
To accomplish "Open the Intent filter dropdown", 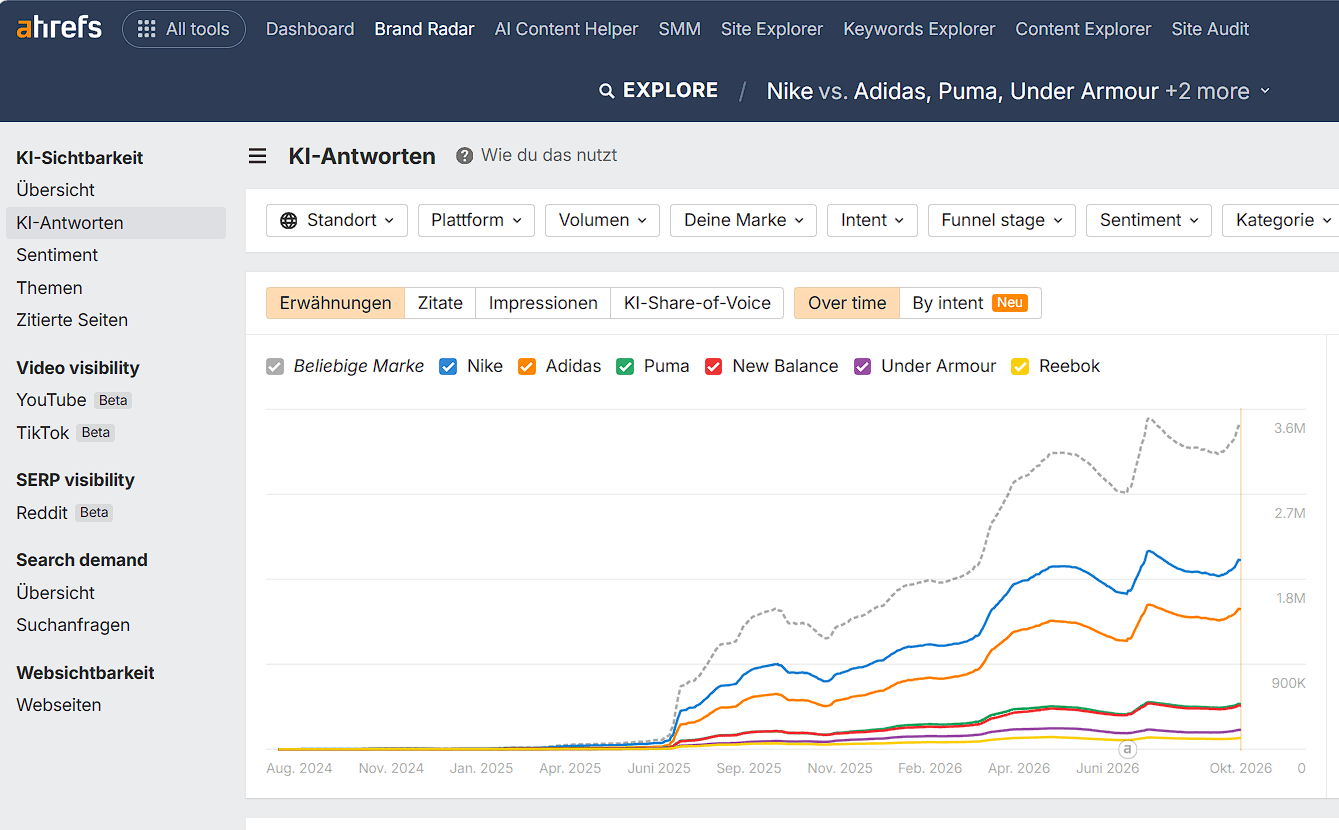I will (872, 220).
